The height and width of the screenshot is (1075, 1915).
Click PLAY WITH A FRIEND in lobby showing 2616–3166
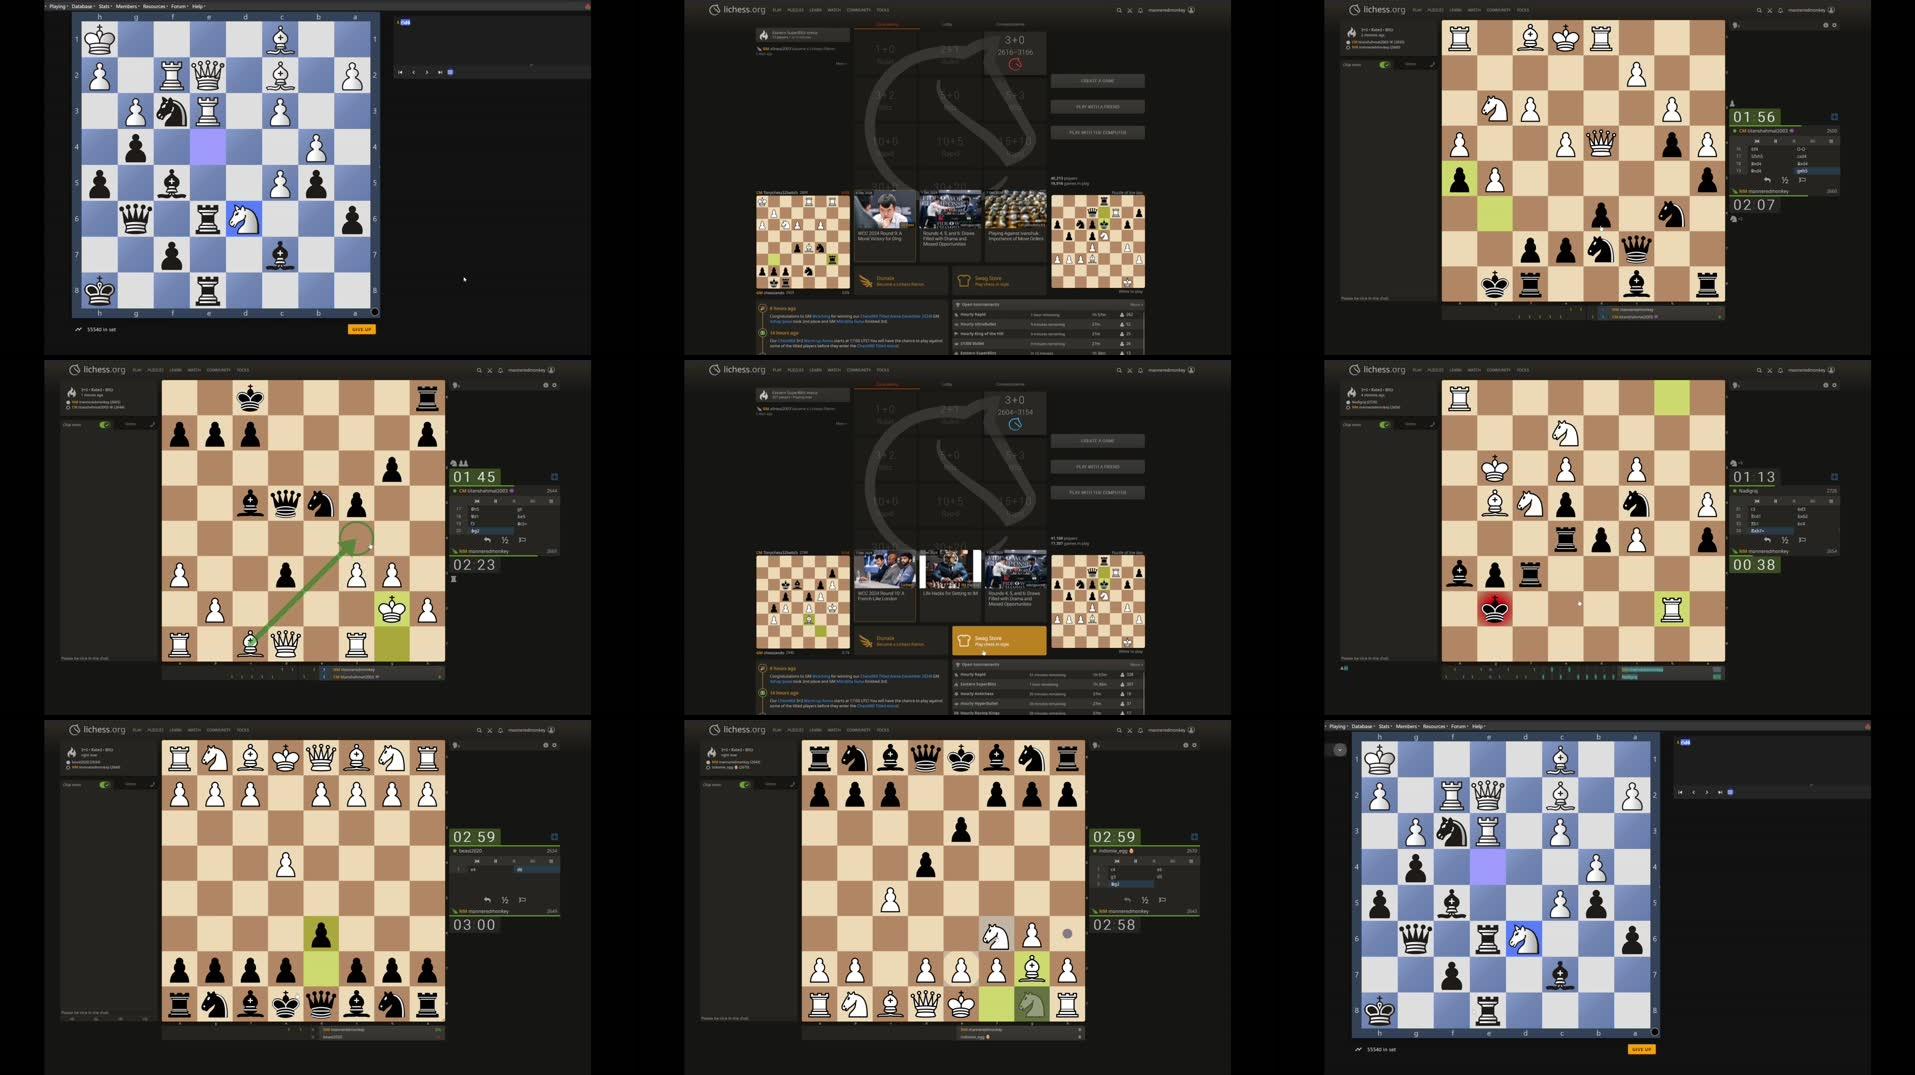(x=1097, y=106)
